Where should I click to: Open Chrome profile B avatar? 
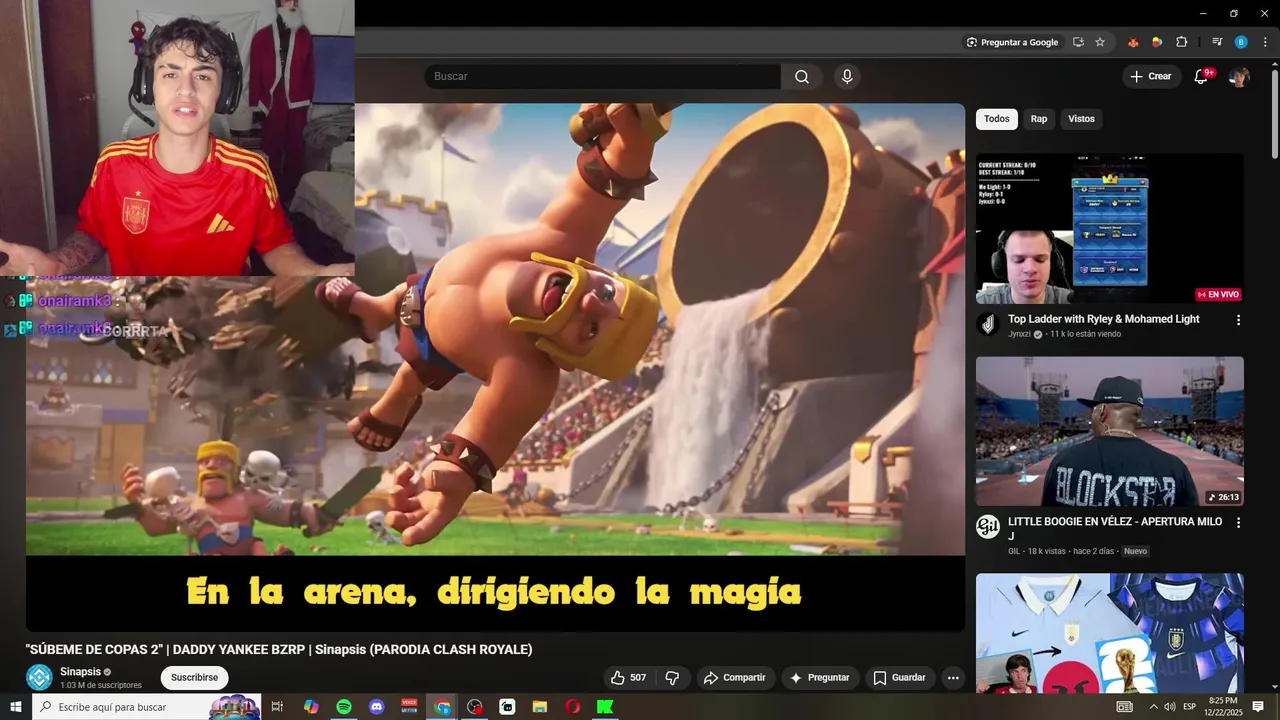point(1241,42)
